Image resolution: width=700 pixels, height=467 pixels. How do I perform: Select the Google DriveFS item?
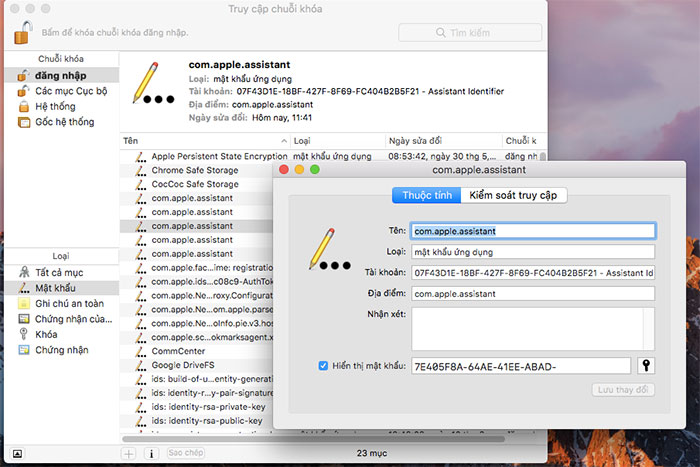click(196, 365)
